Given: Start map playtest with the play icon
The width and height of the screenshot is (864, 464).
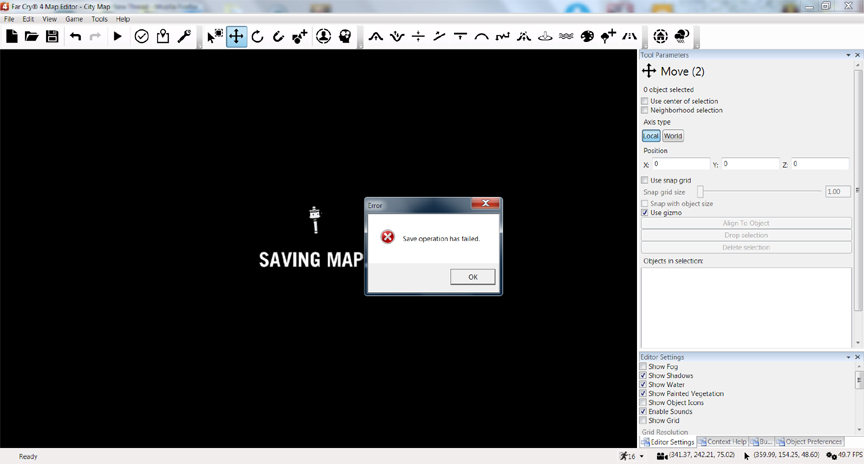Looking at the screenshot, I should point(117,36).
